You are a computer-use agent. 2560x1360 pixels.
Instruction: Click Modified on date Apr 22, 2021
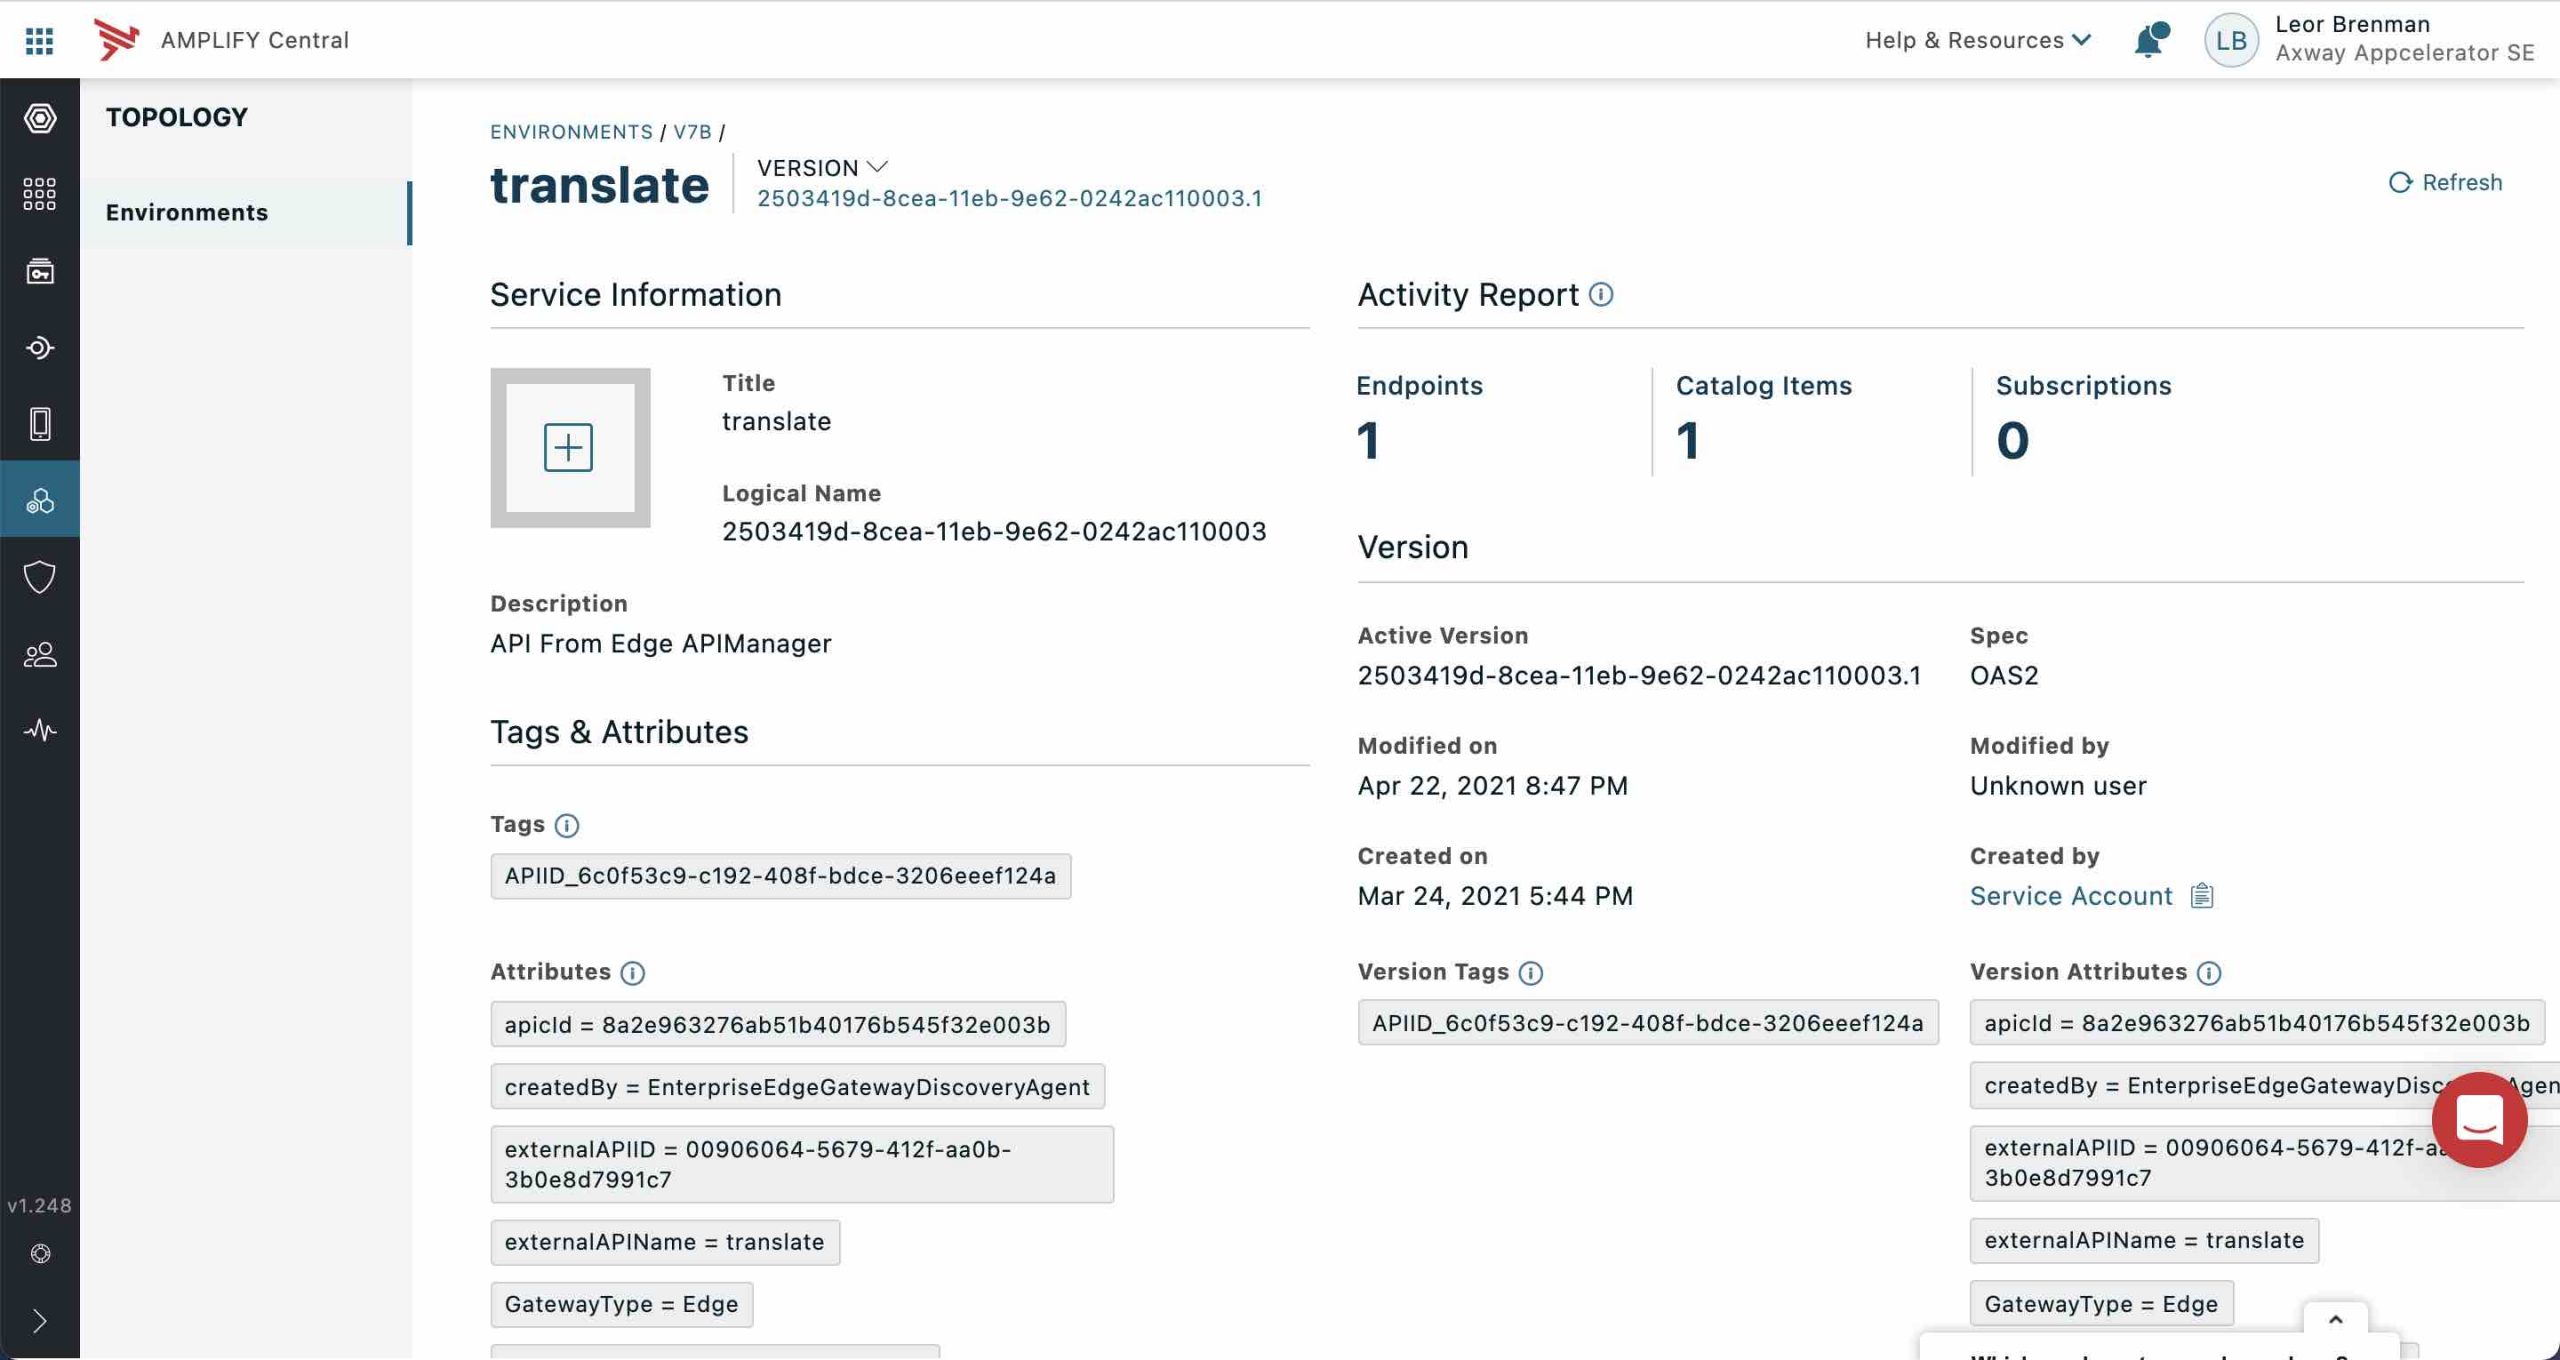coord(1492,786)
